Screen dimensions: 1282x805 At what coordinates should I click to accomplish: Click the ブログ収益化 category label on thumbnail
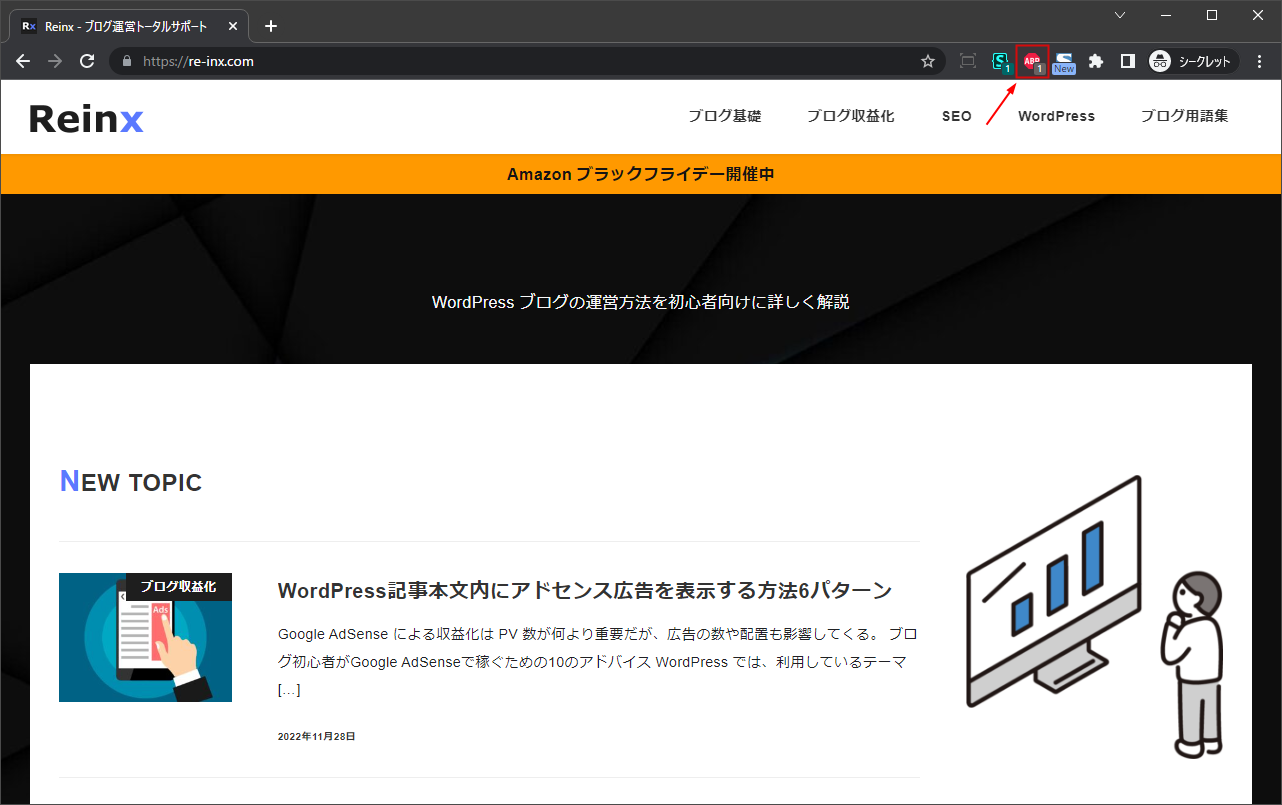(179, 587)
